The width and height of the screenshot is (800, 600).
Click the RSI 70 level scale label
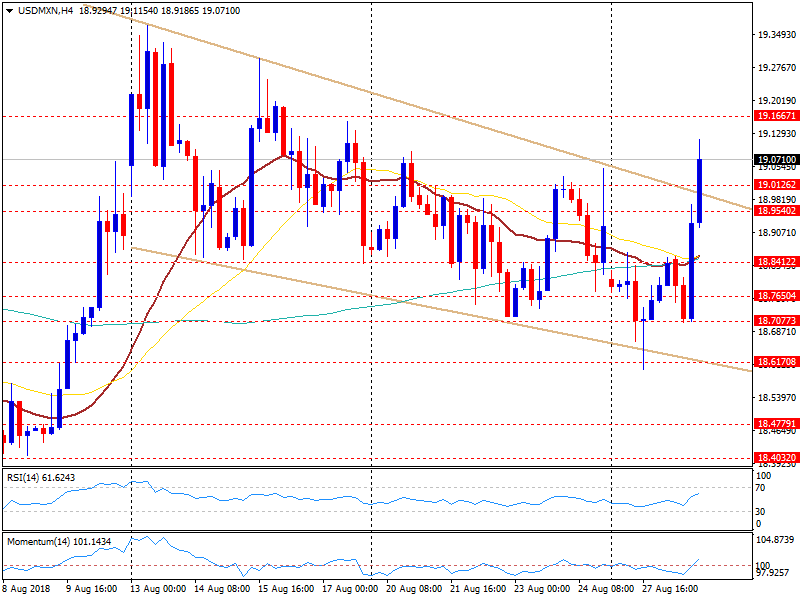click(761, 488)
